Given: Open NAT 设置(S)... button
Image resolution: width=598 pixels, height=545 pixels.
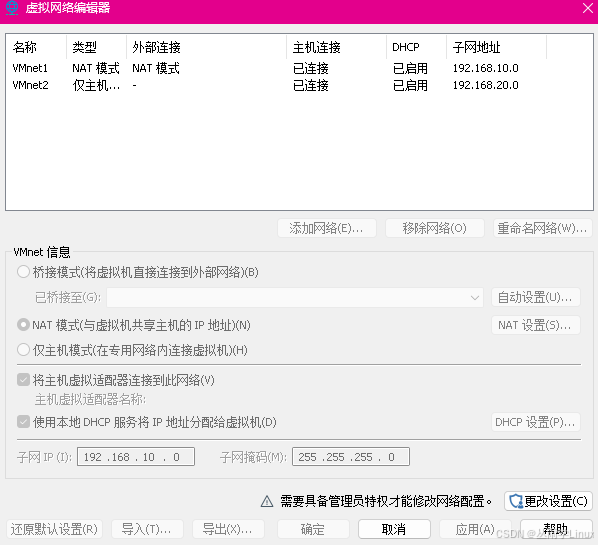Looking at the screenshot, I should click(x=536, y=325).
